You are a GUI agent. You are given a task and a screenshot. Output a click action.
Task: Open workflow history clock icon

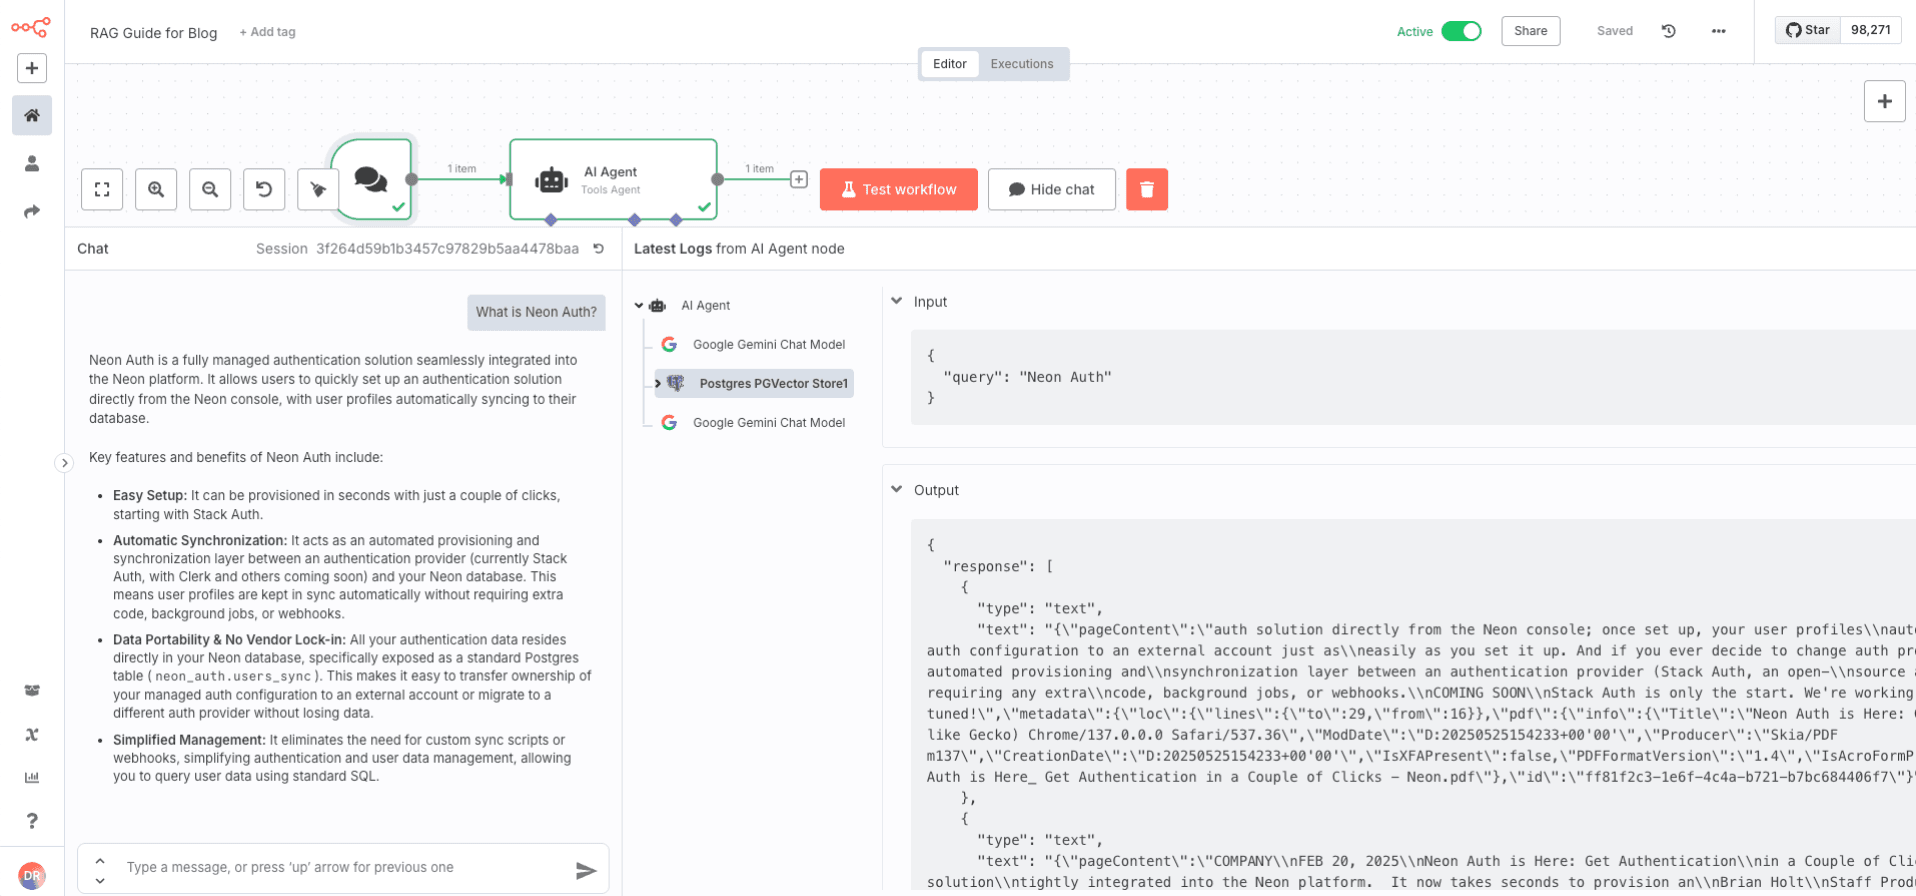[1668, 31]
